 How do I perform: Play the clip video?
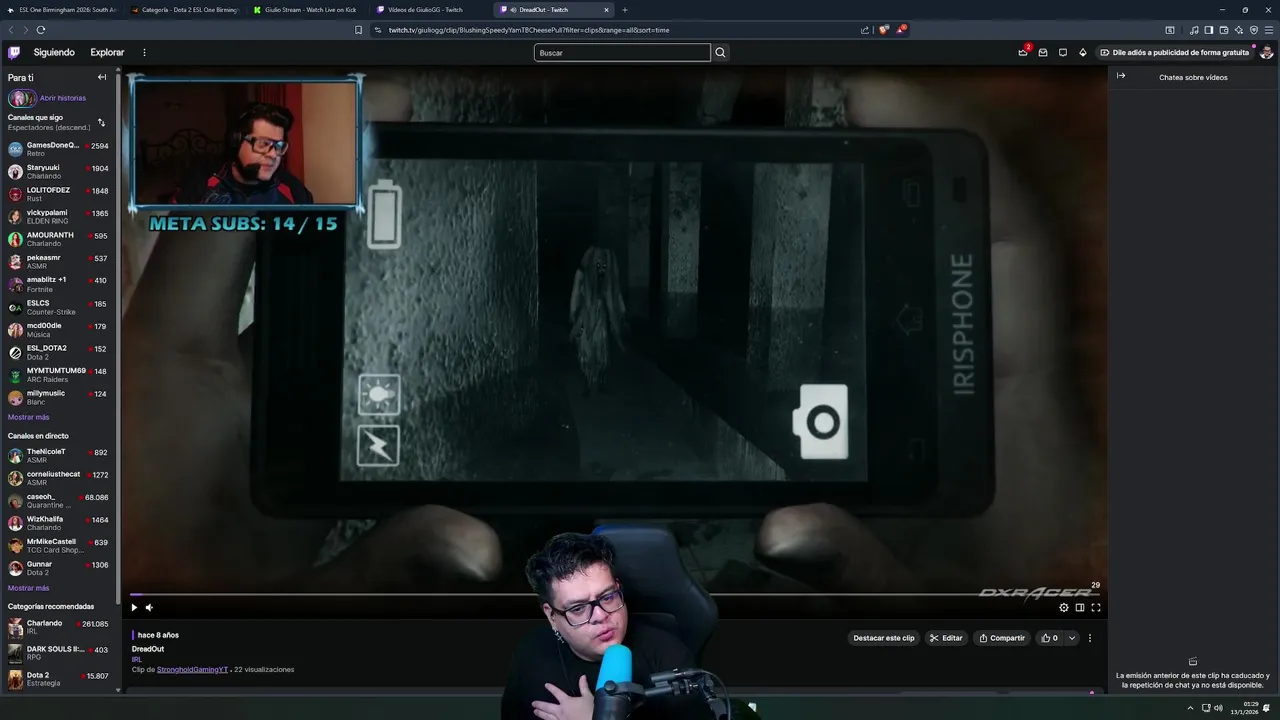pos(134,607)
